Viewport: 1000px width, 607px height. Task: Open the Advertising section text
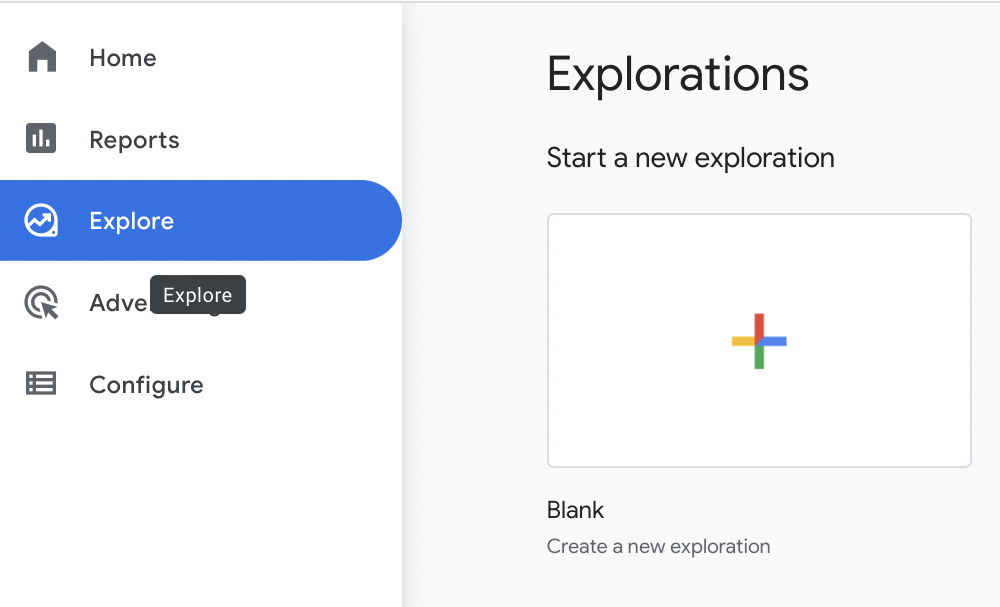tap(118, 303)
